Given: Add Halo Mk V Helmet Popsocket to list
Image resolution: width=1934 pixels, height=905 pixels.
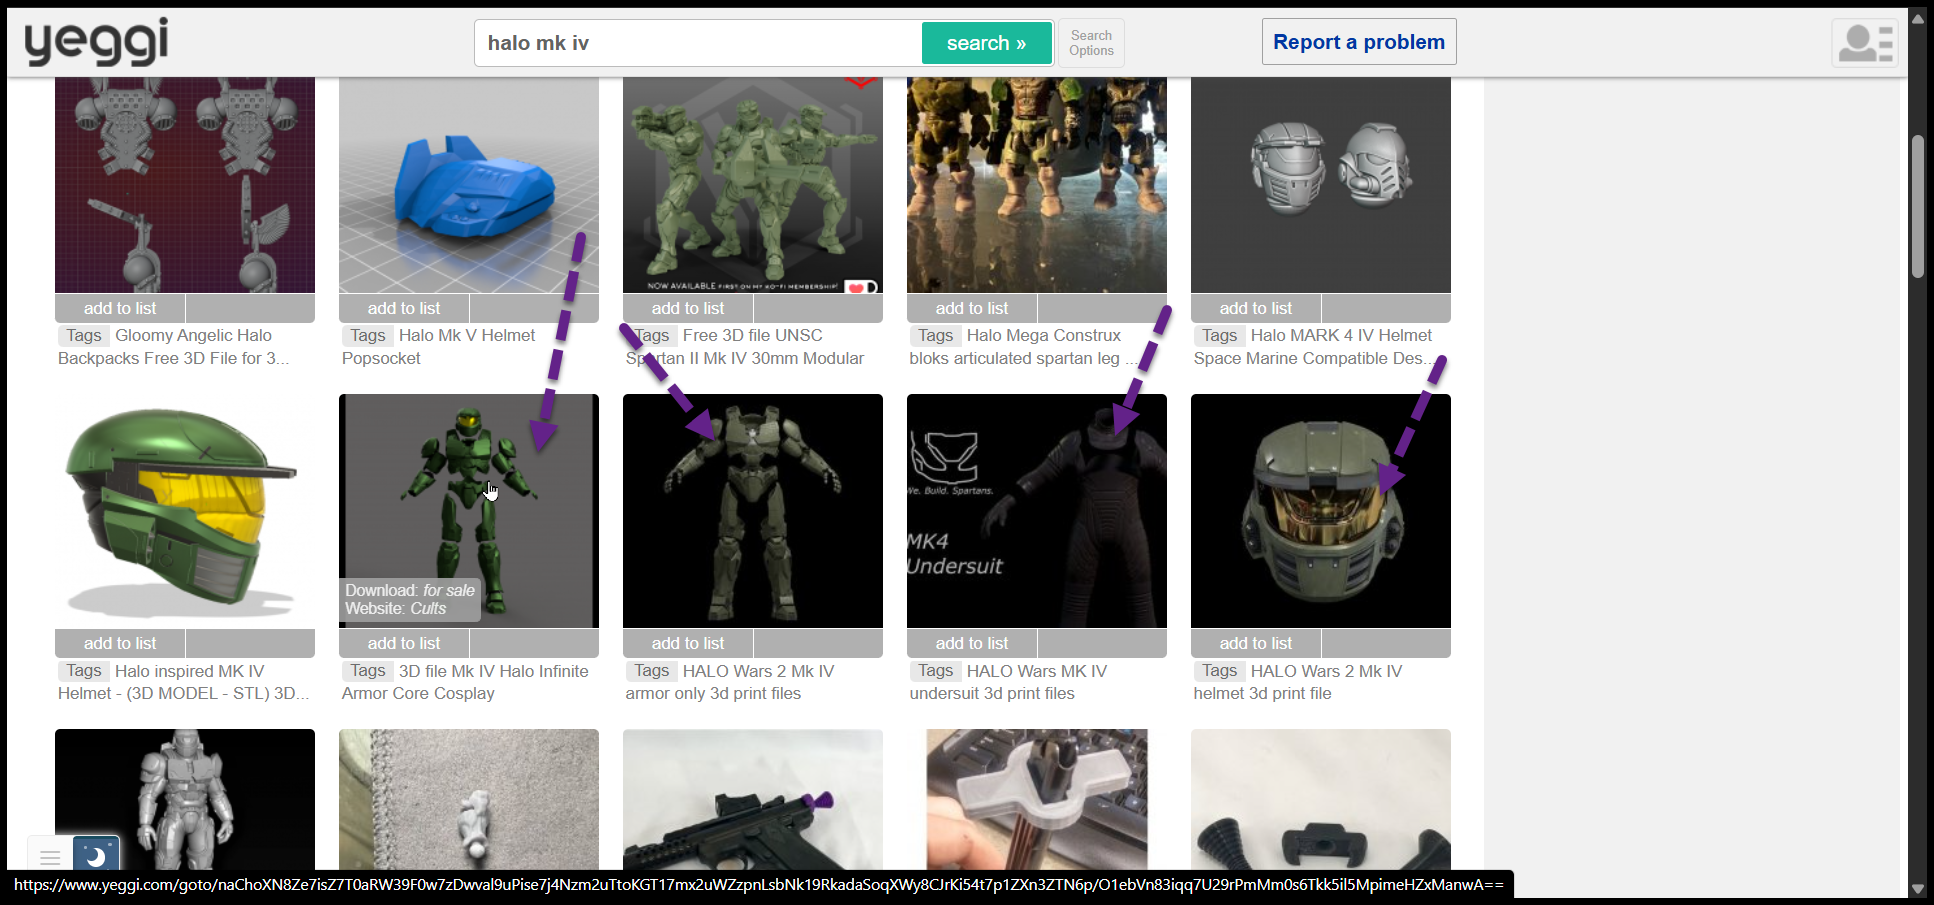Looking at the screenshot, I should pos(404,308).
